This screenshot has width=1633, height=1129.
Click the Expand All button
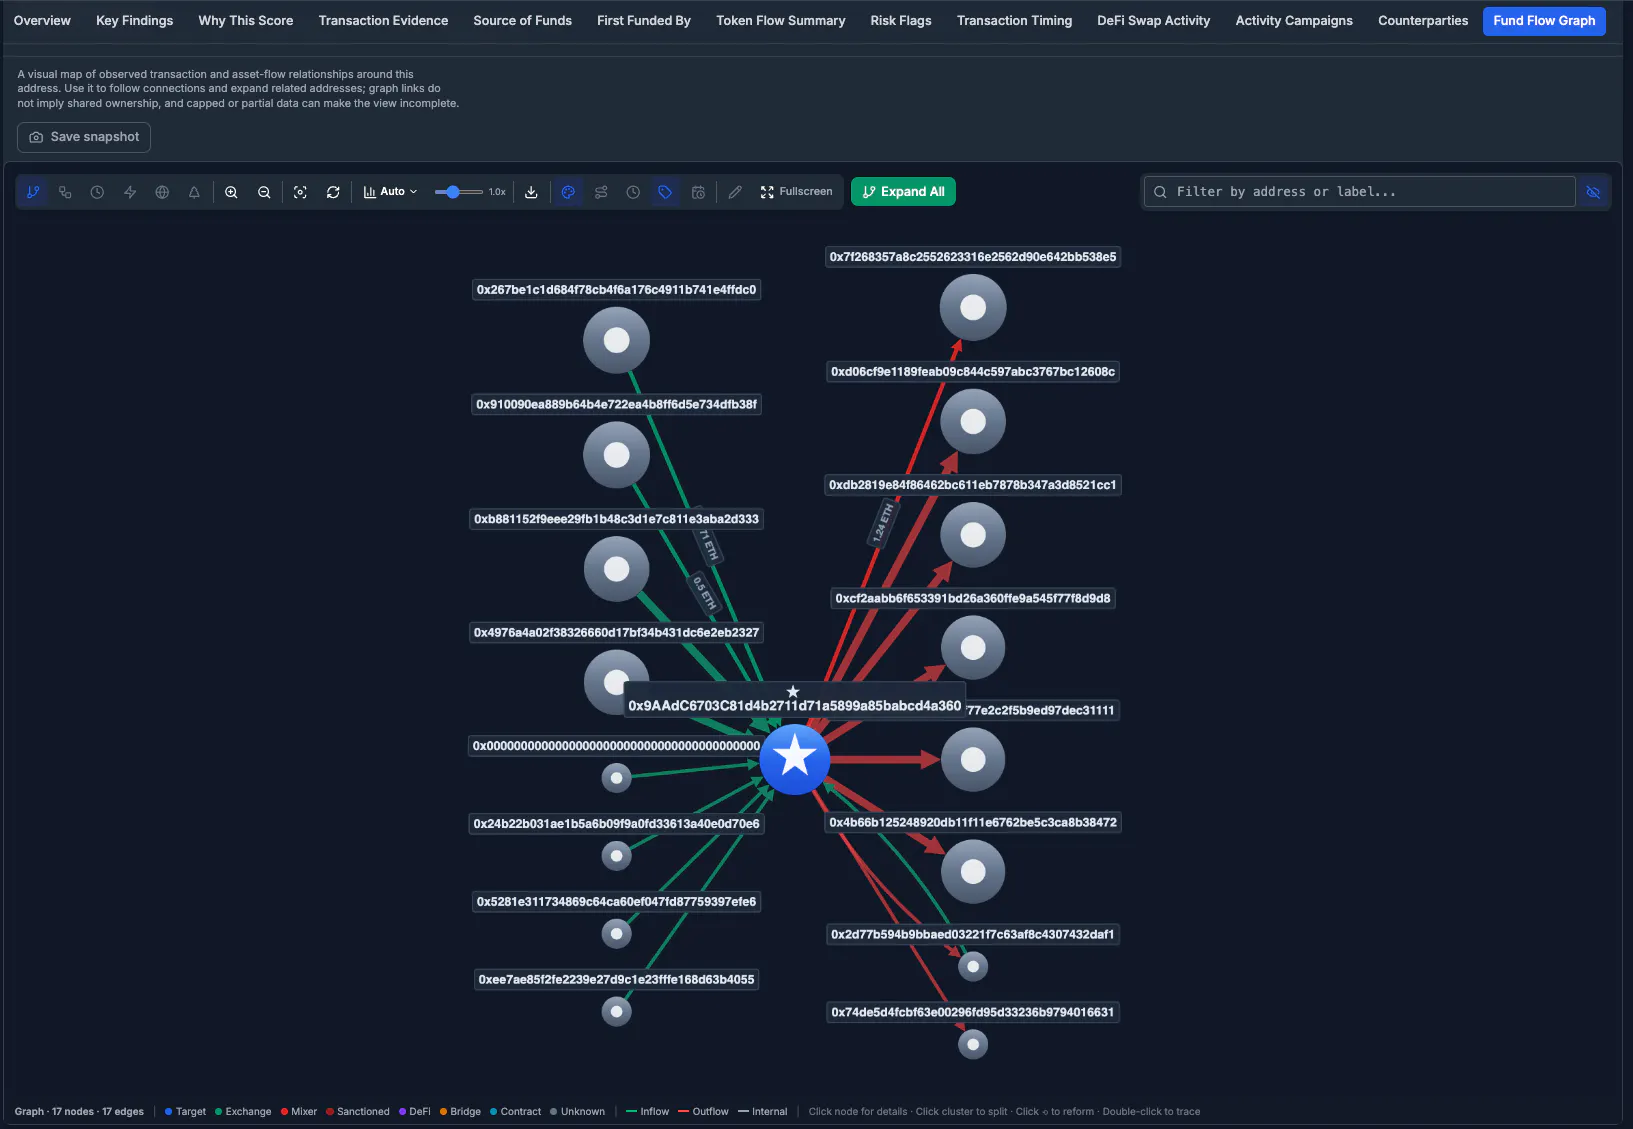tap(903, 192)
